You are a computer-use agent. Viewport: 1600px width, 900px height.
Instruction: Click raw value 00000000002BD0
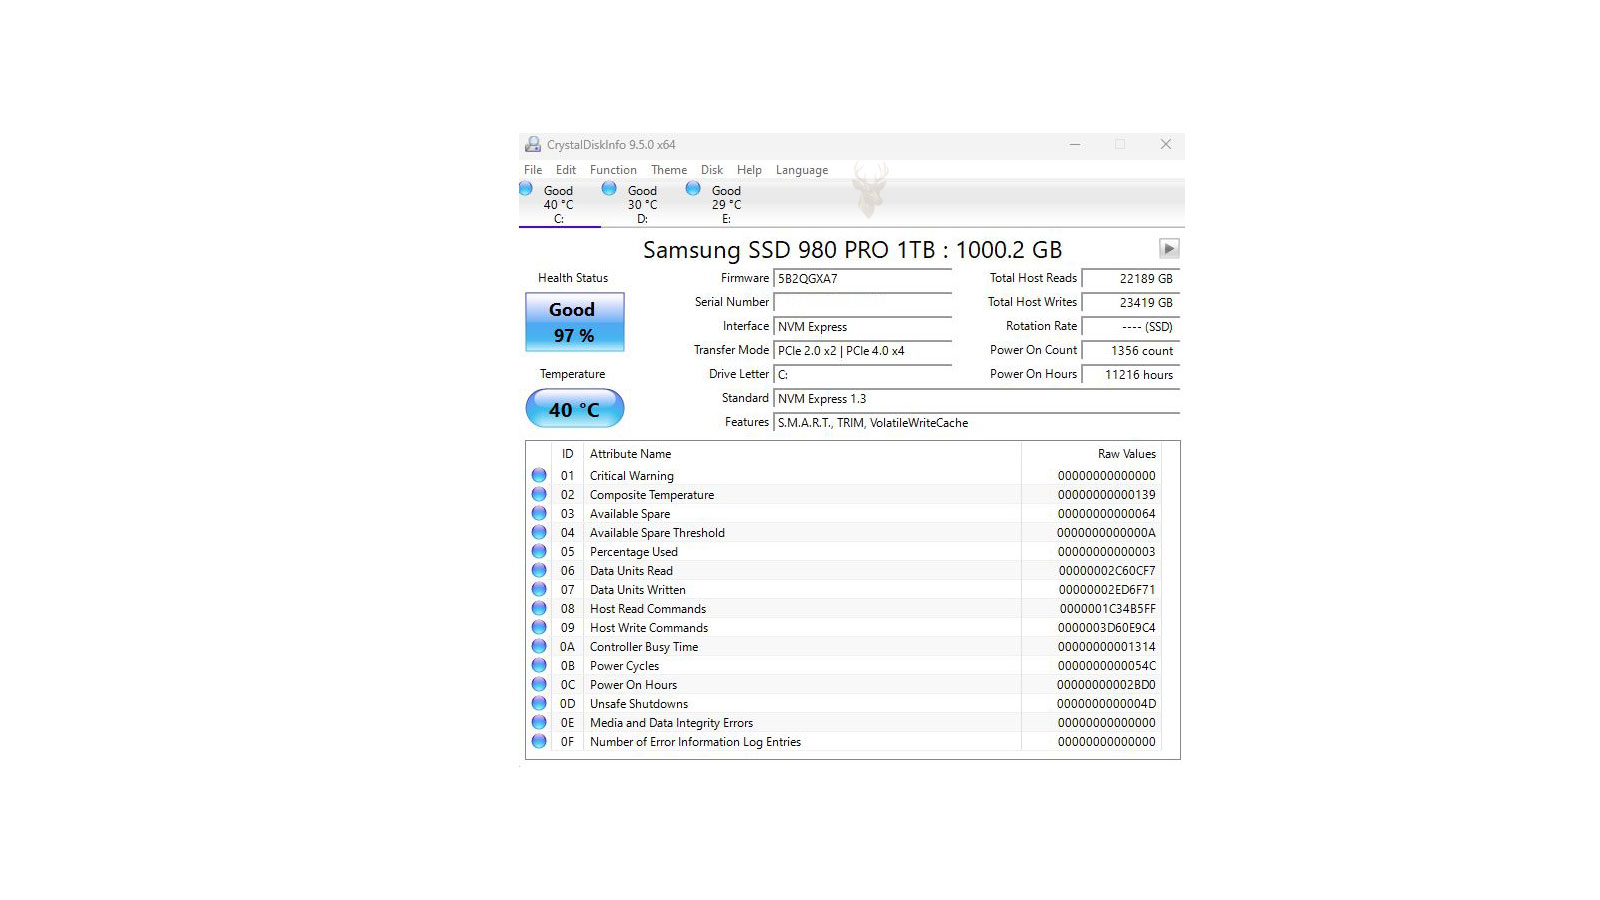(x=1107, y=685)
